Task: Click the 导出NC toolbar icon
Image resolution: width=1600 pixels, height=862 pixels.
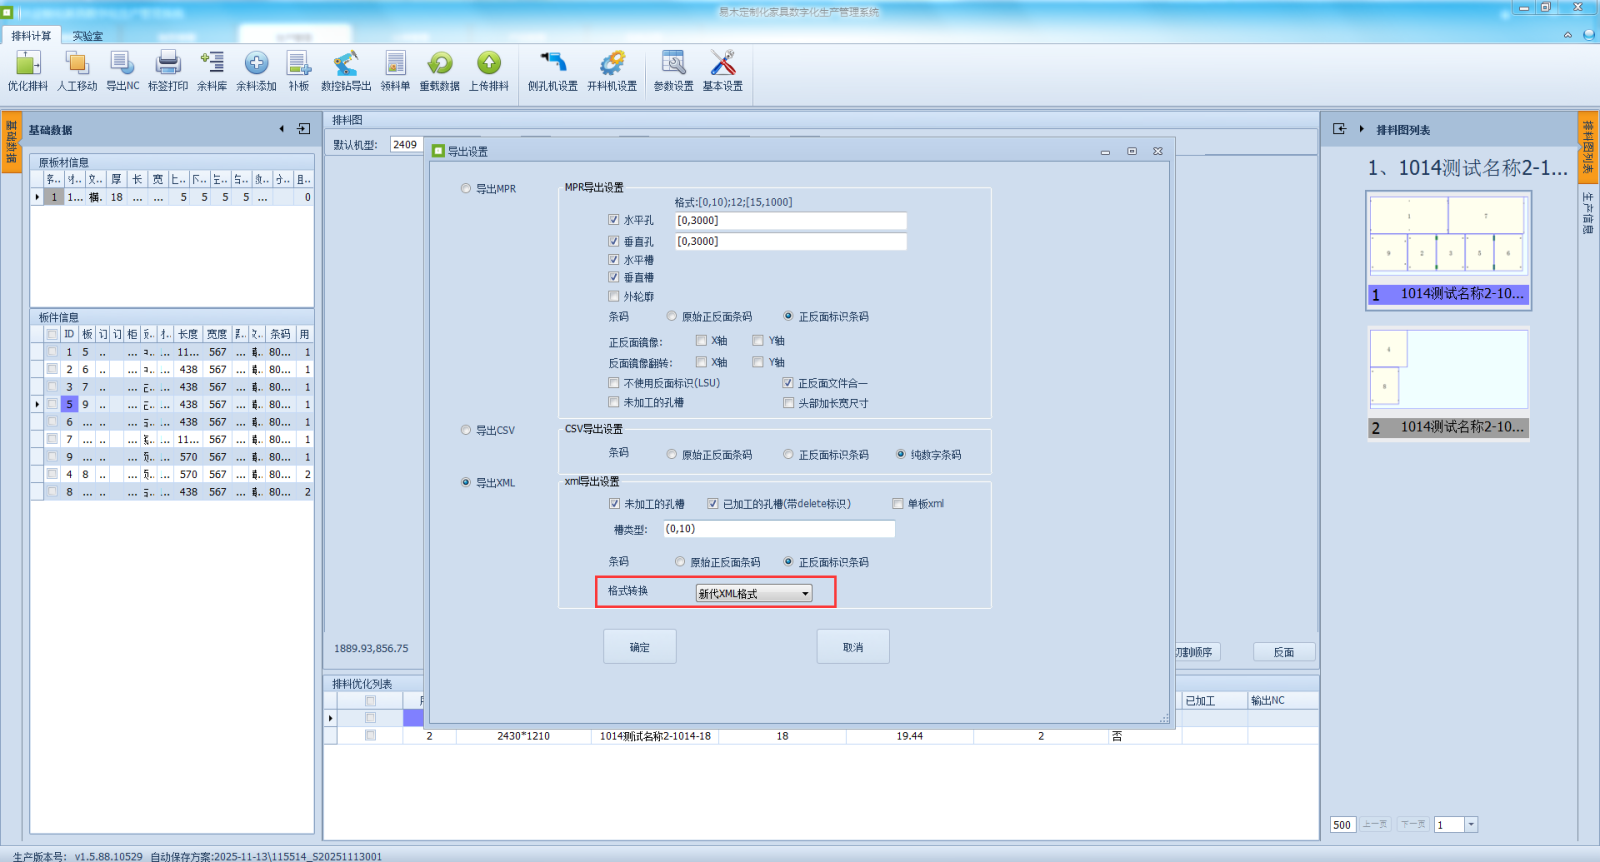Action: 122,65
